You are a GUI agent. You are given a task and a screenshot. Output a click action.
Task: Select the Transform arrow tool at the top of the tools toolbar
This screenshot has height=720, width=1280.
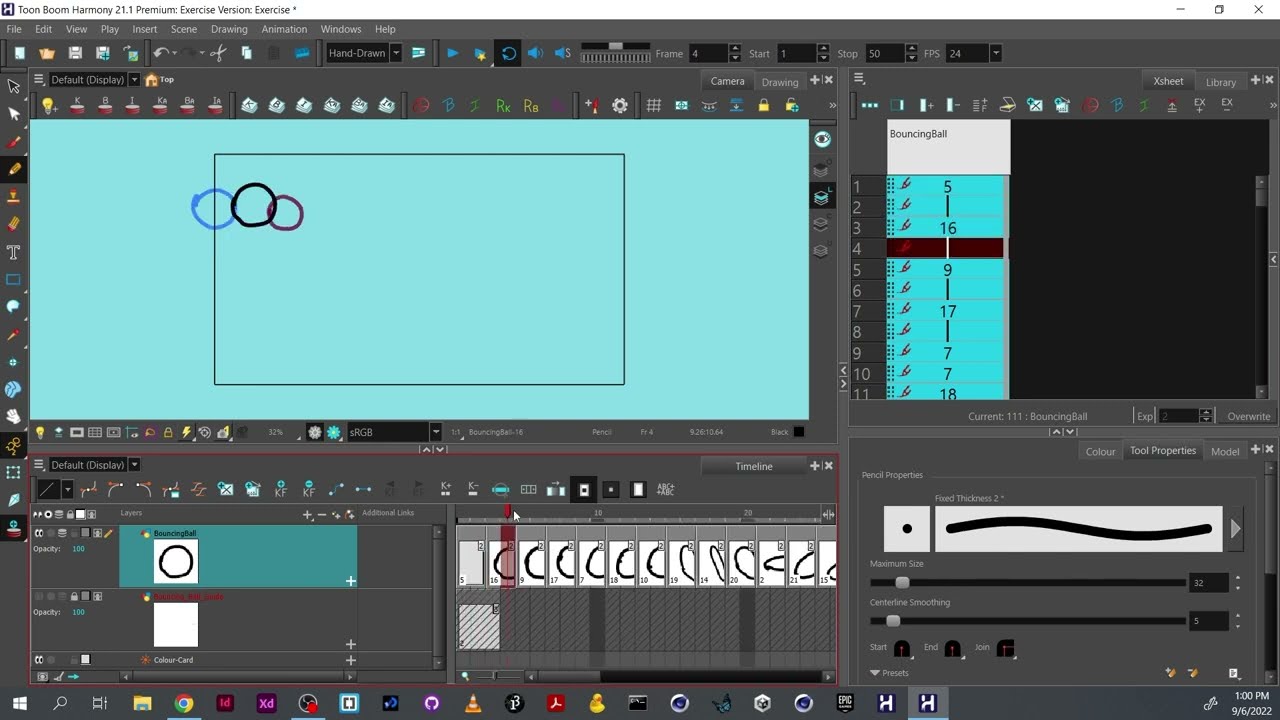[x=14, y=87]
